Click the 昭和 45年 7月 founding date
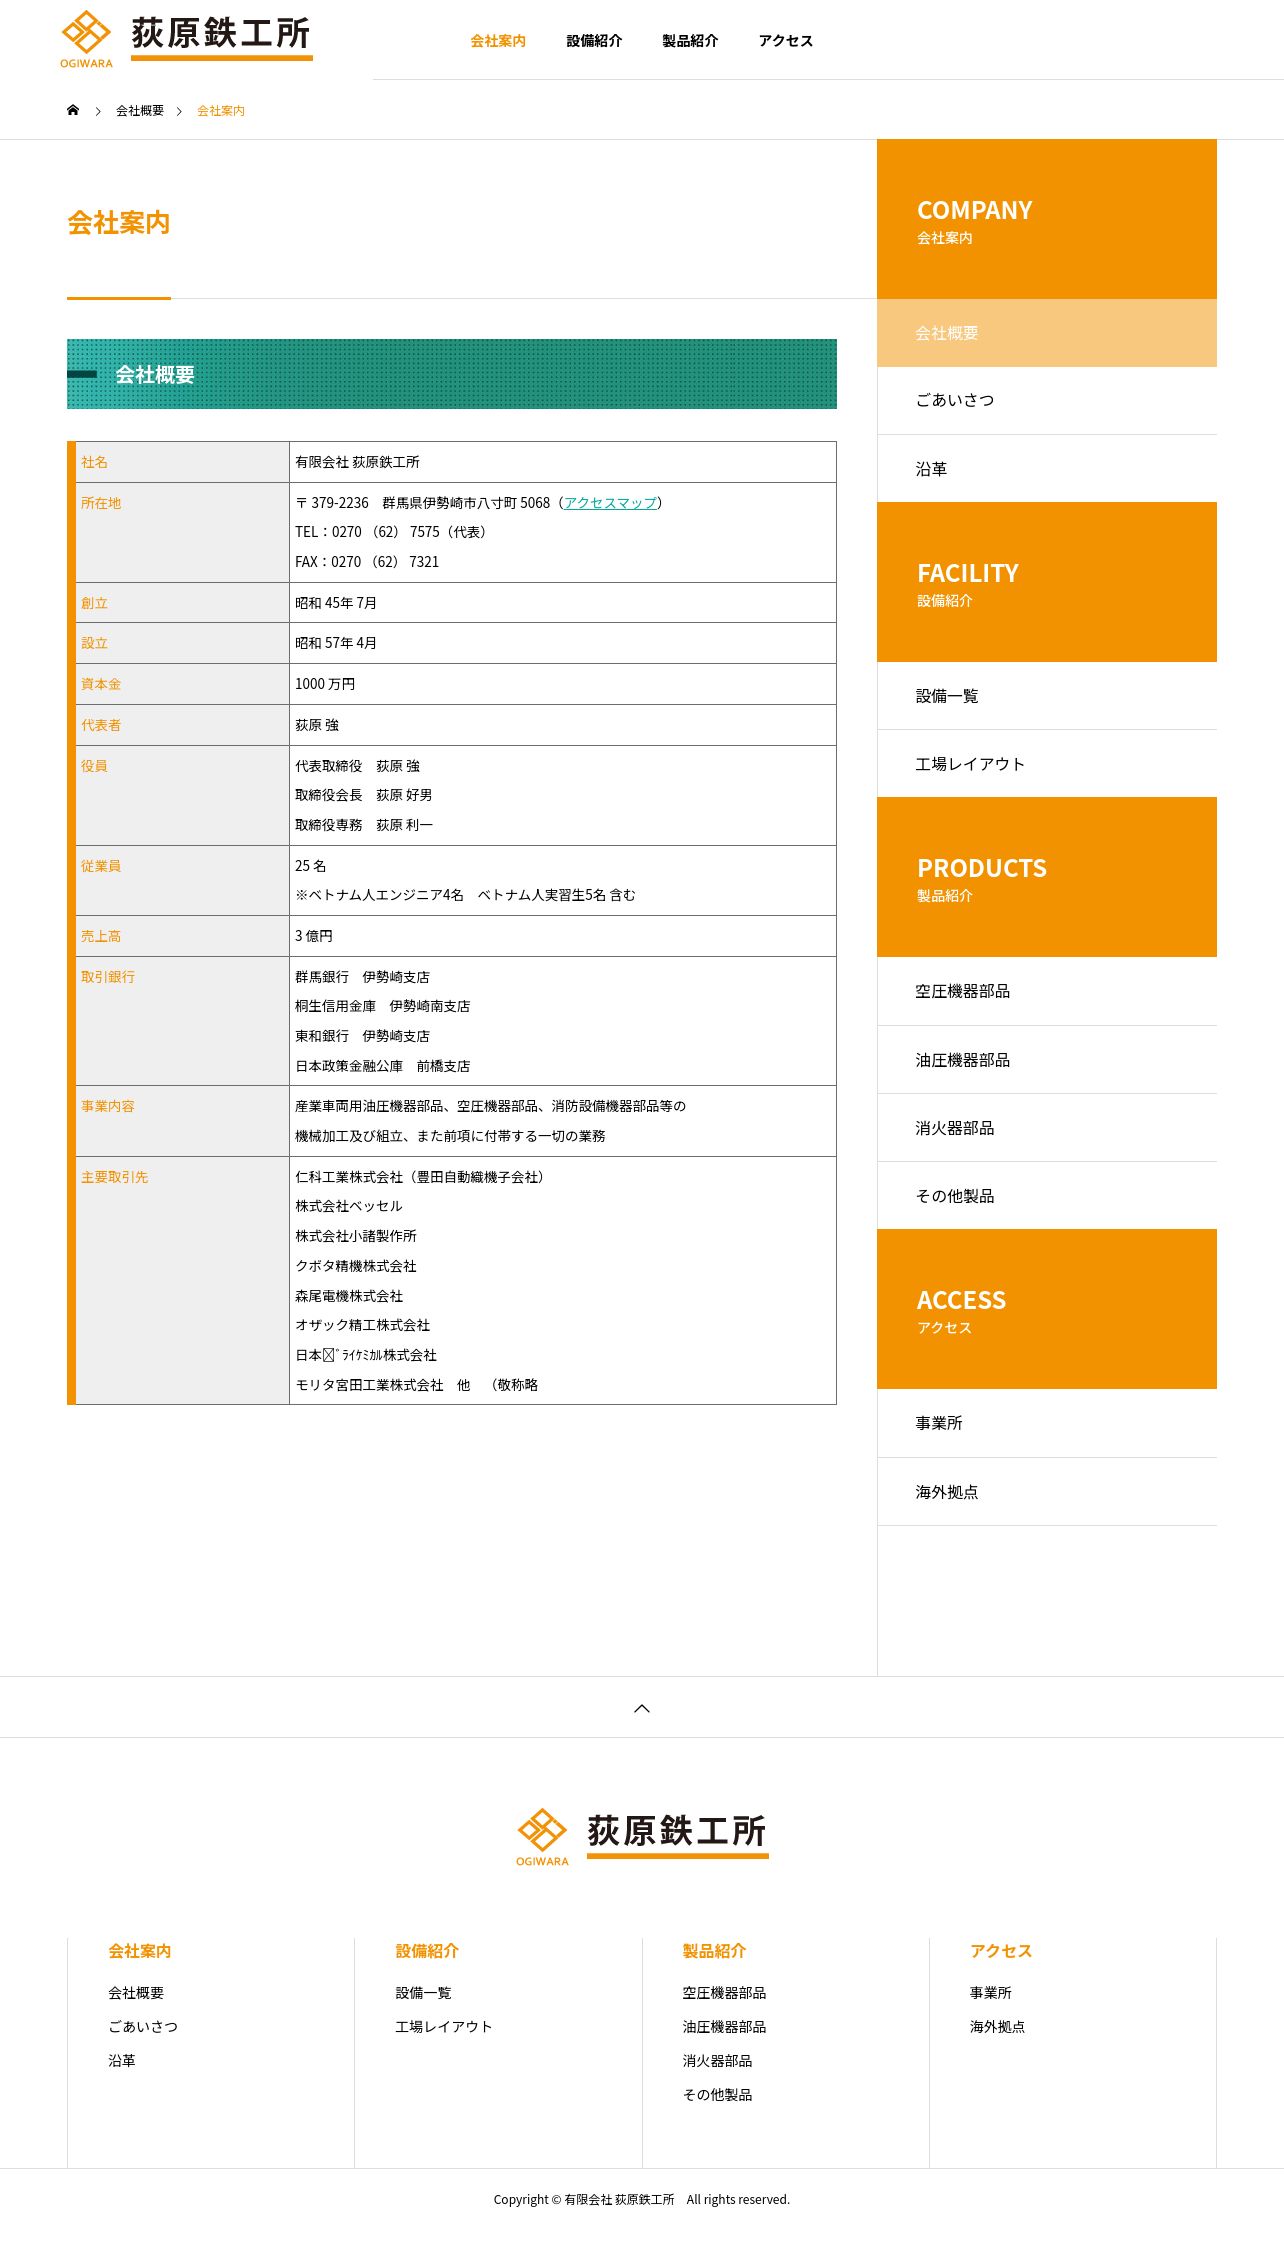This screenshot has width=1284, height=2248. coord(336,603)
